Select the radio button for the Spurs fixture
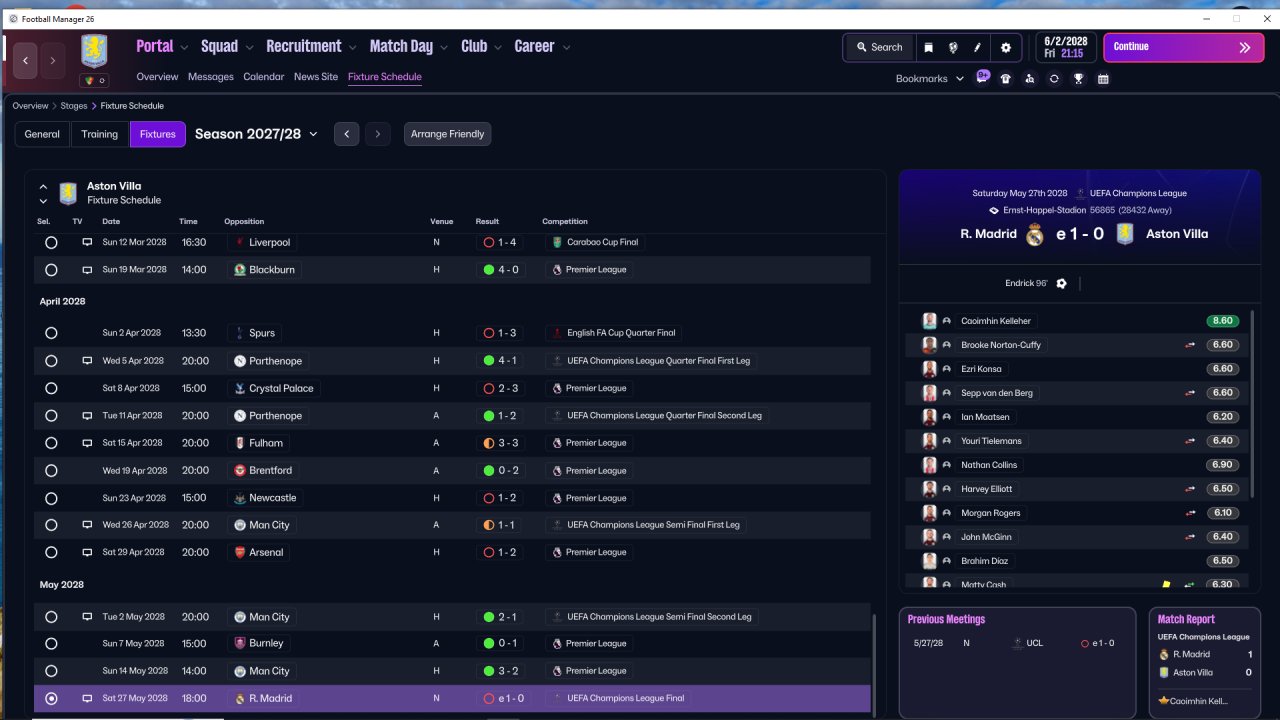Image resolution: width=1280 pixels, height=720 pixels. click(x=51, y=333)
